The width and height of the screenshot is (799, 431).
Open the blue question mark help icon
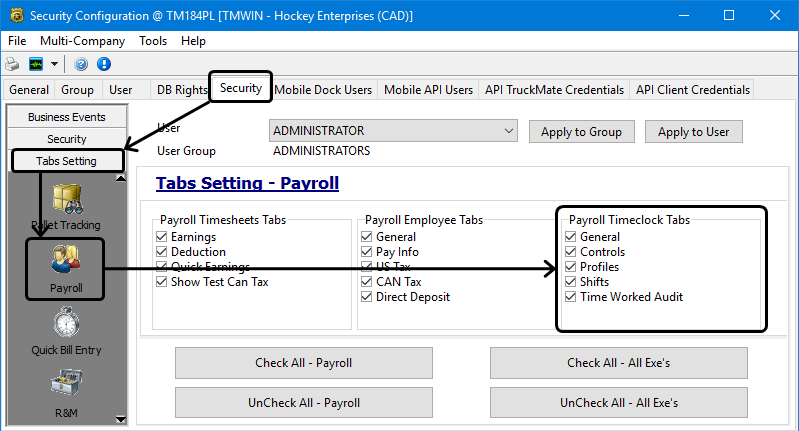[x=81, y=64]
